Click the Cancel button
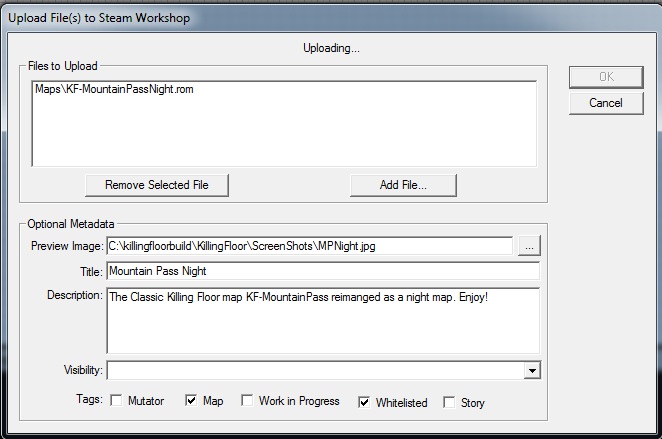The height and width of the screenshot is (439, 662). [x=606, y=103]
